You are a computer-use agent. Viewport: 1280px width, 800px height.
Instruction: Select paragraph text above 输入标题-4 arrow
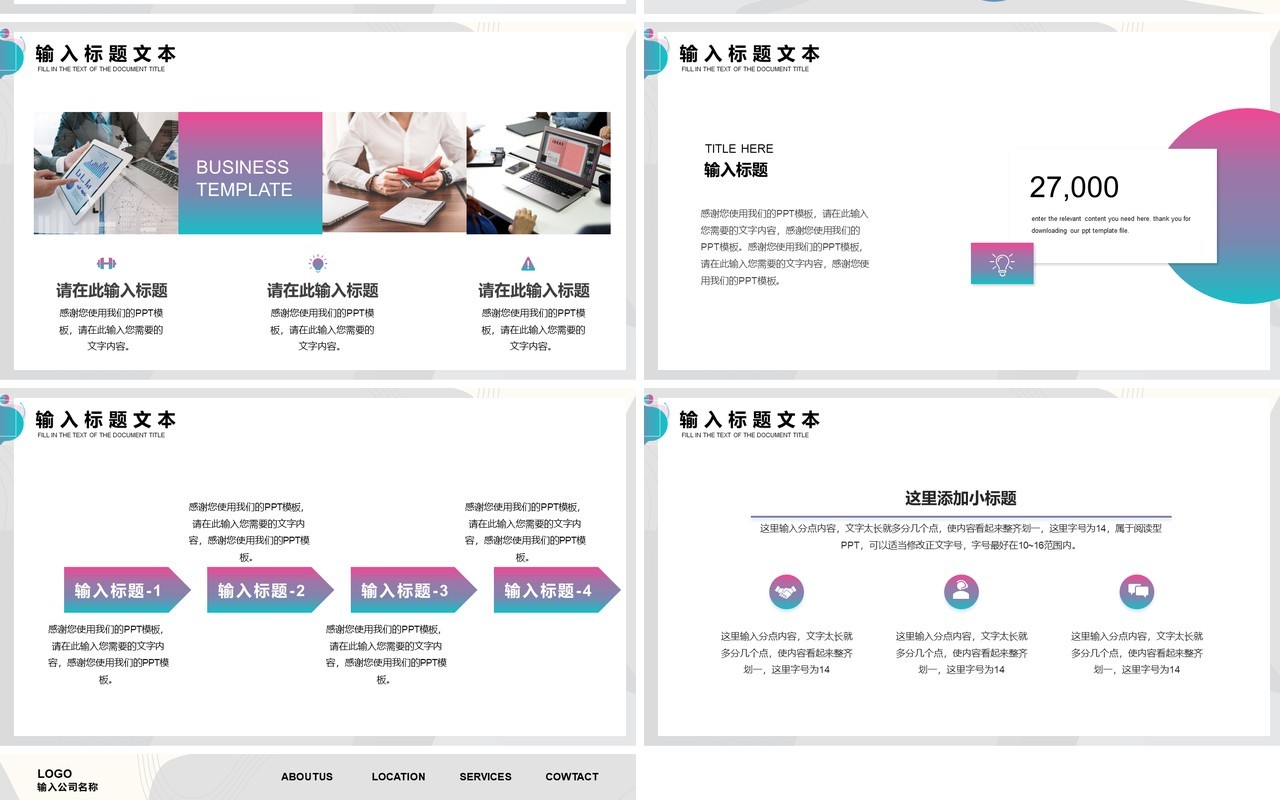pos(524,532)
